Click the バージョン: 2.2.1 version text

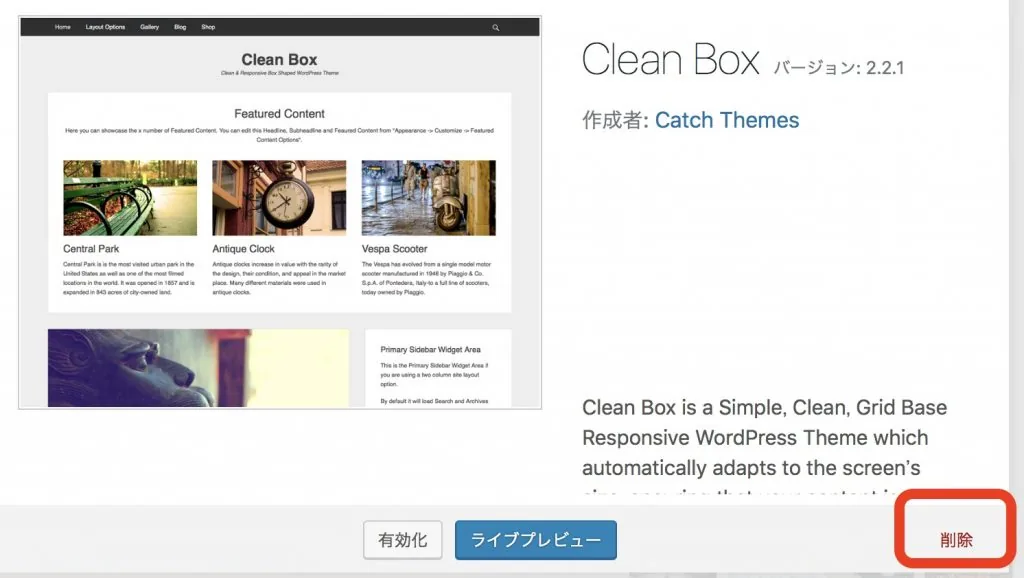point(839,68)
